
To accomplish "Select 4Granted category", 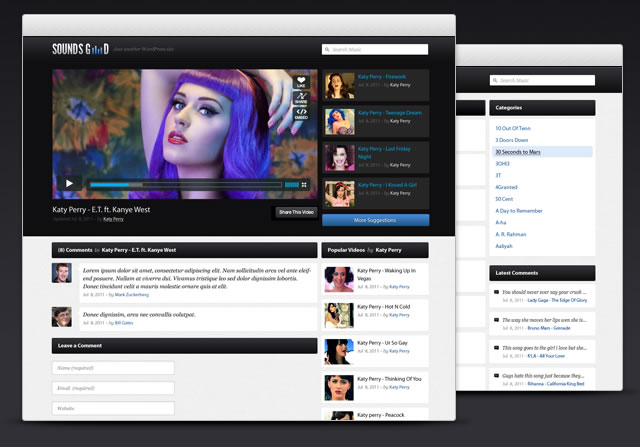I will pyautogui.click(x=507, y=187).
